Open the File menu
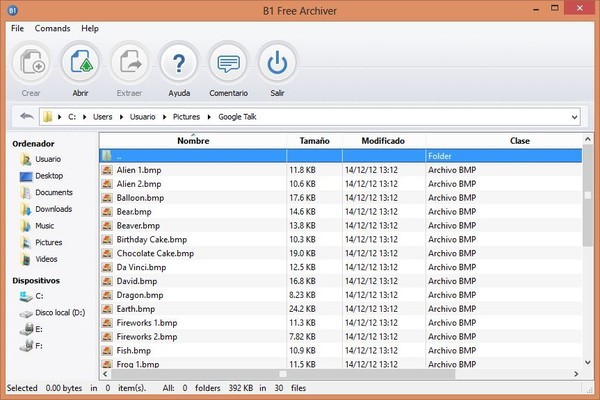 coord(17,28)
